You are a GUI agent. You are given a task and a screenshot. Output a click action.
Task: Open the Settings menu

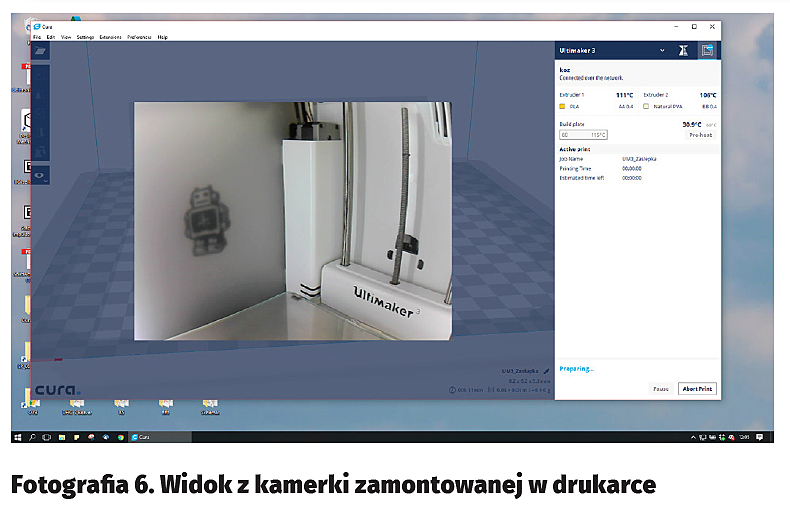pos(85,37)
